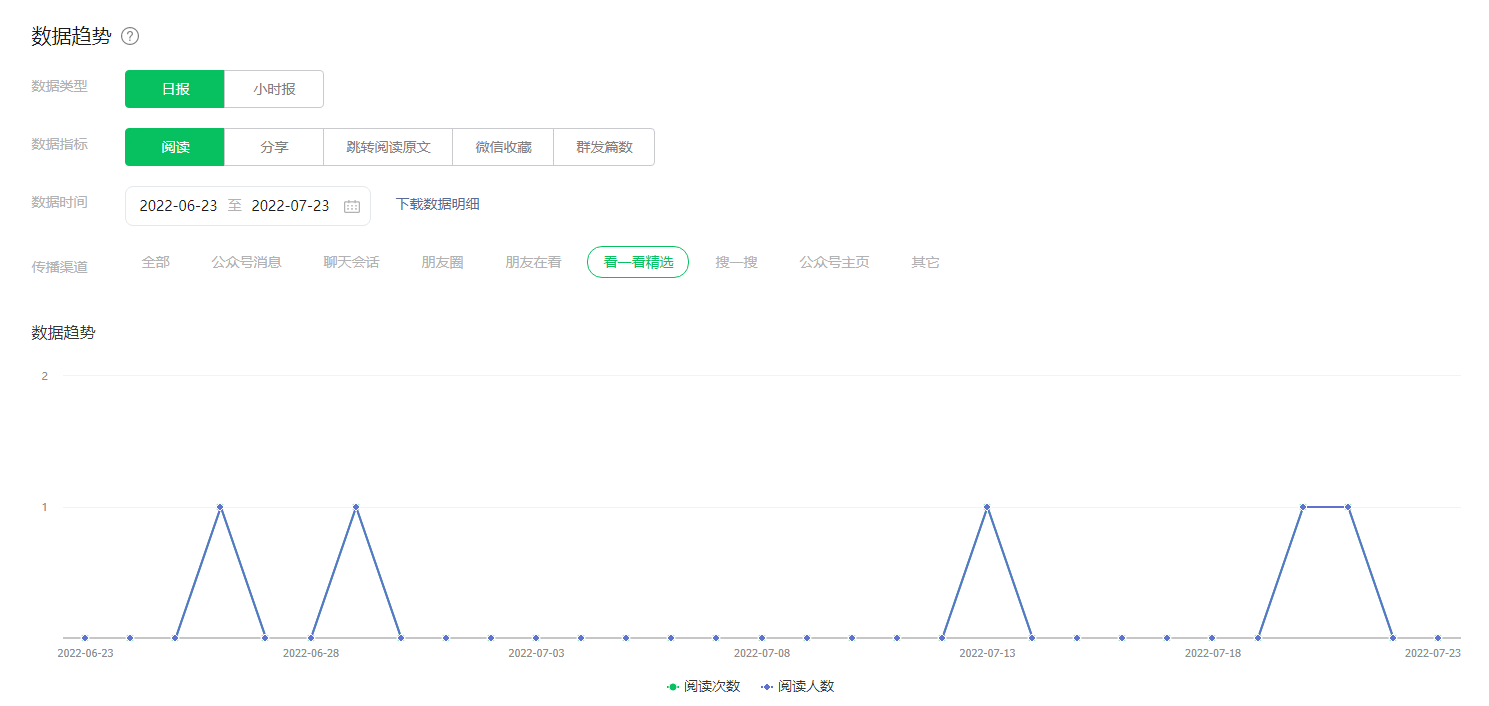Click the end date 2022-07-23 field
Image resolution: width=1489 pixels, height=706 pixels.
(290, 206)
